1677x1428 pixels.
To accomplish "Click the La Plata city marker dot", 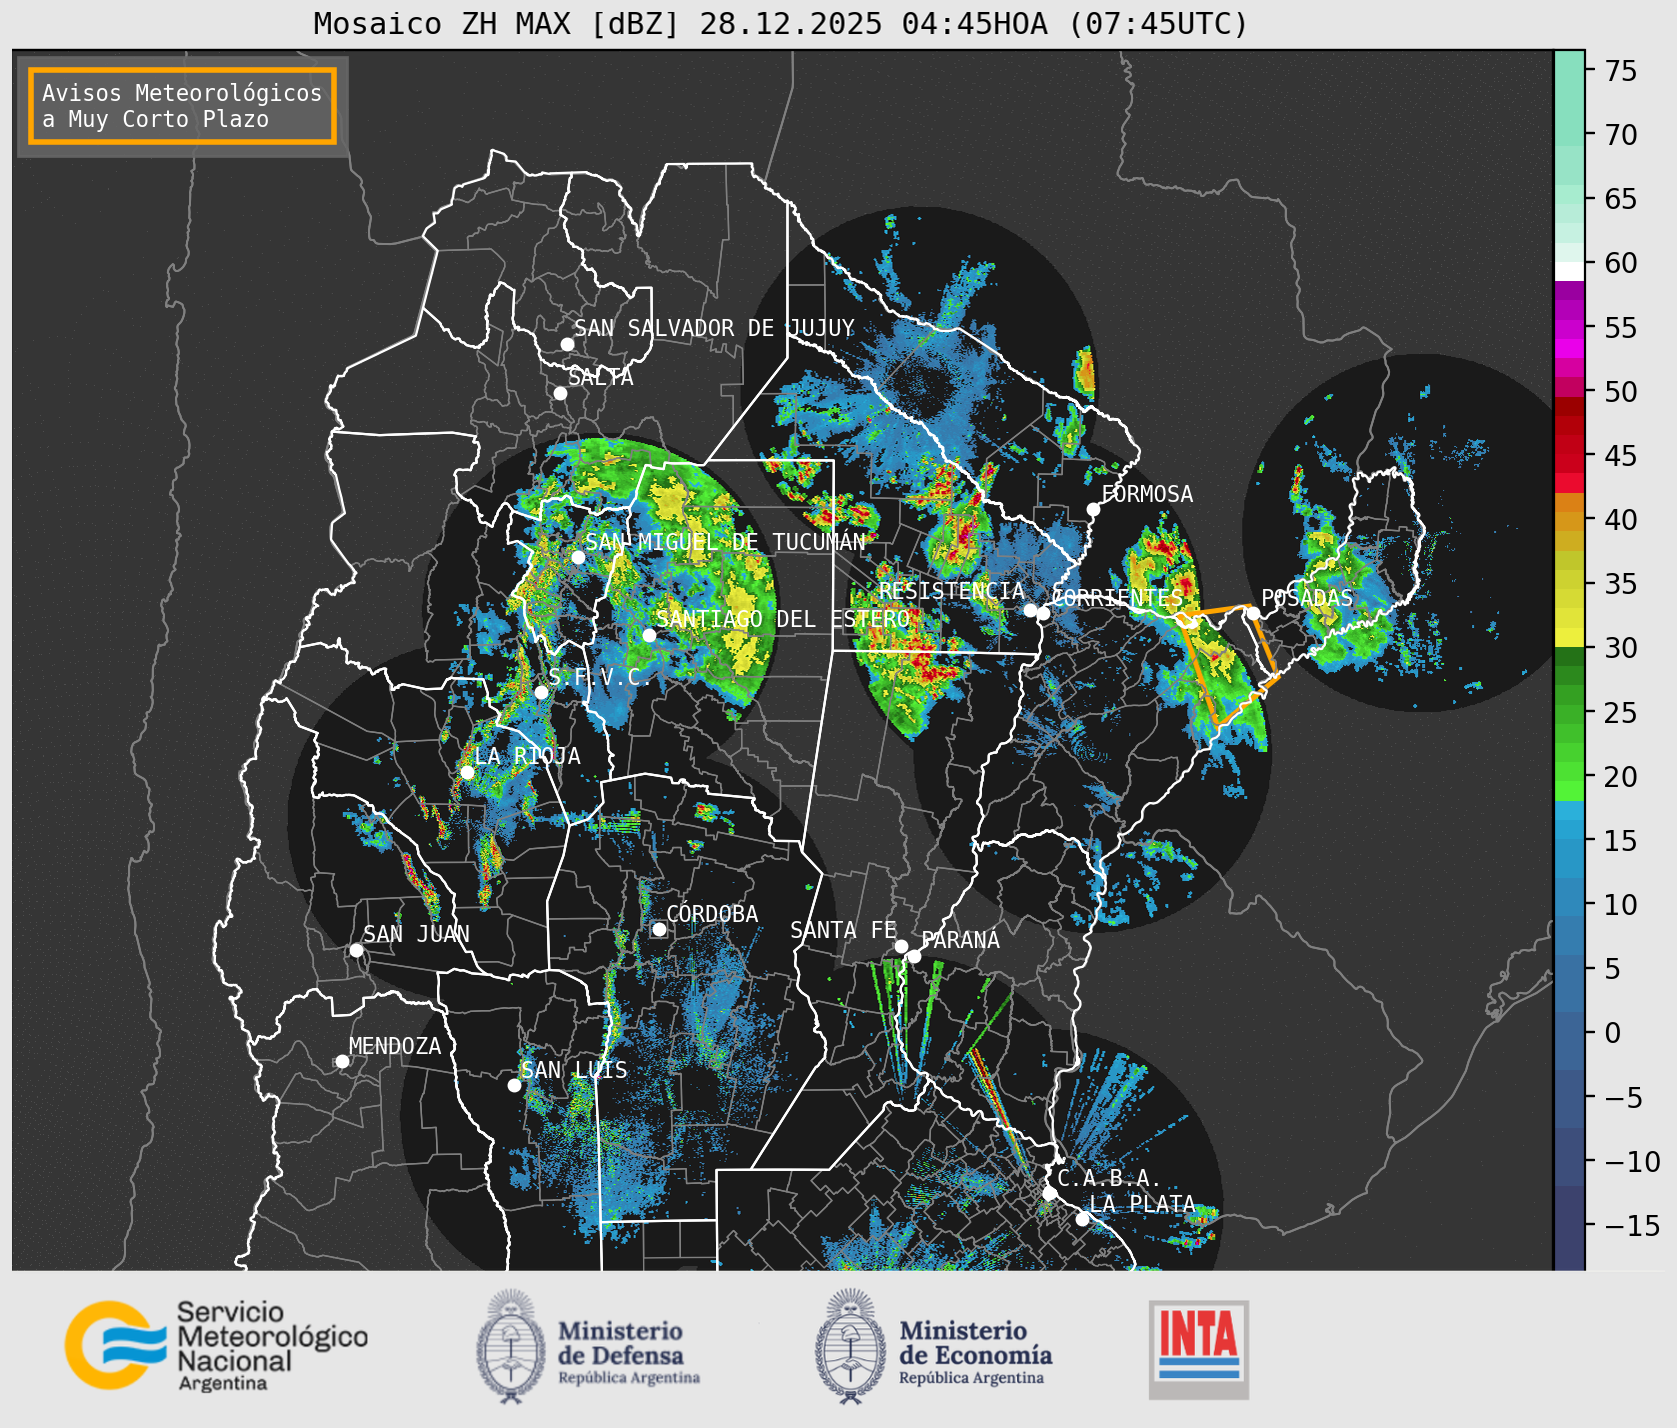I will click(1082, 1219).
